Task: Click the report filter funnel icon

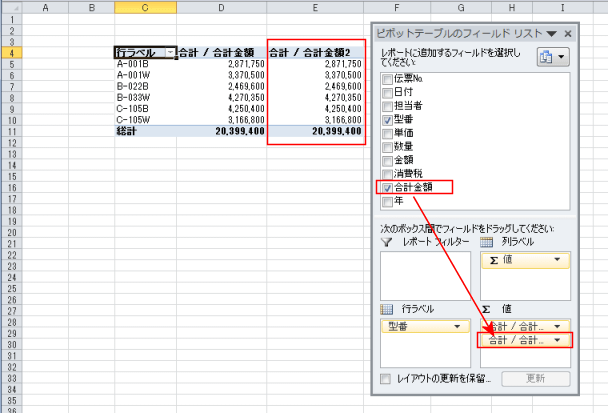Action: [387, 242]
